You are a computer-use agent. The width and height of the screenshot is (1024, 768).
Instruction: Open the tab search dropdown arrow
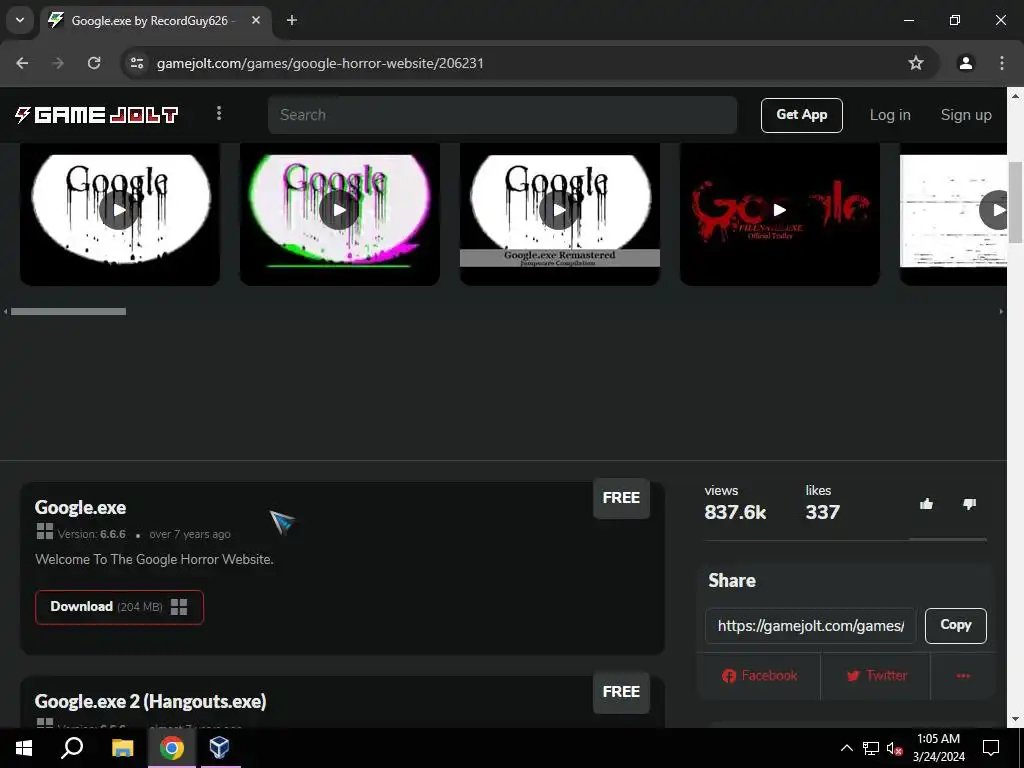(x=20, y=20)
